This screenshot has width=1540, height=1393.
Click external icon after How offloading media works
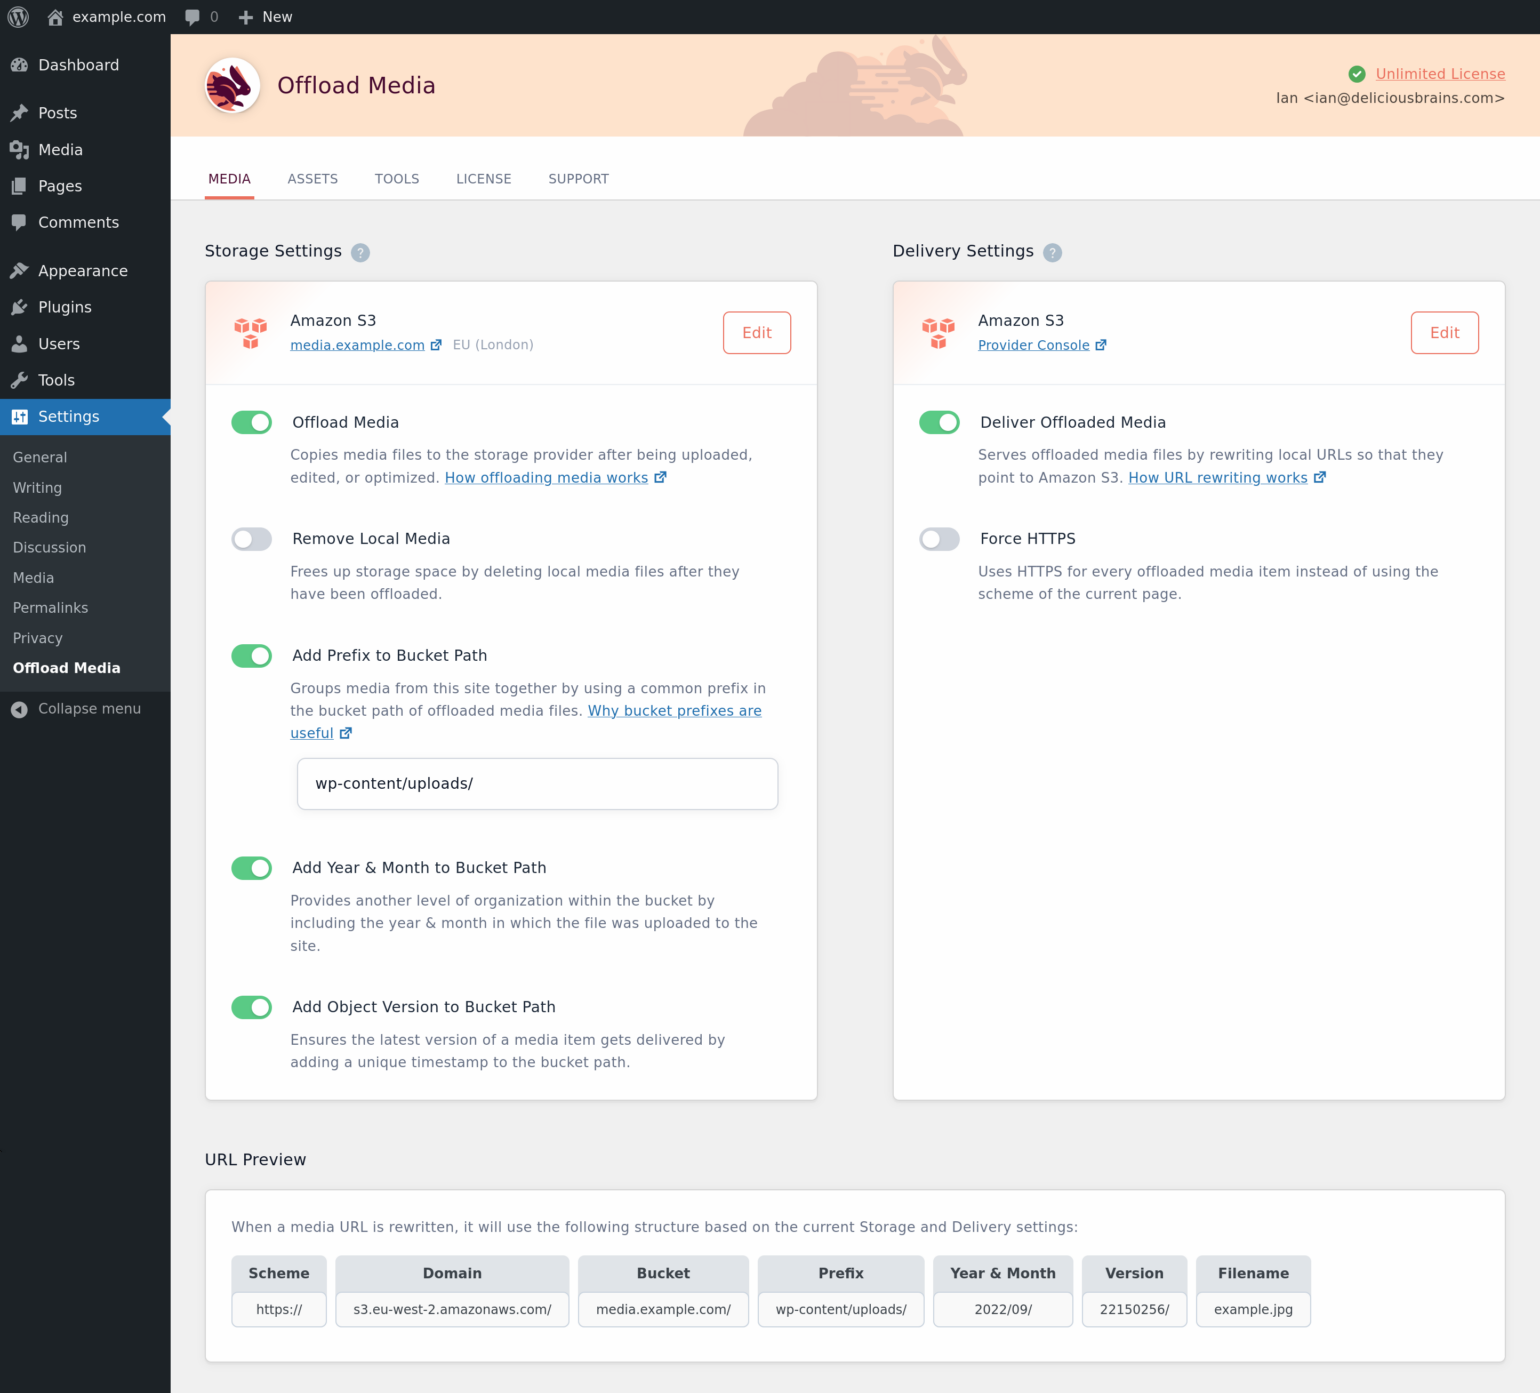point(660,478)
